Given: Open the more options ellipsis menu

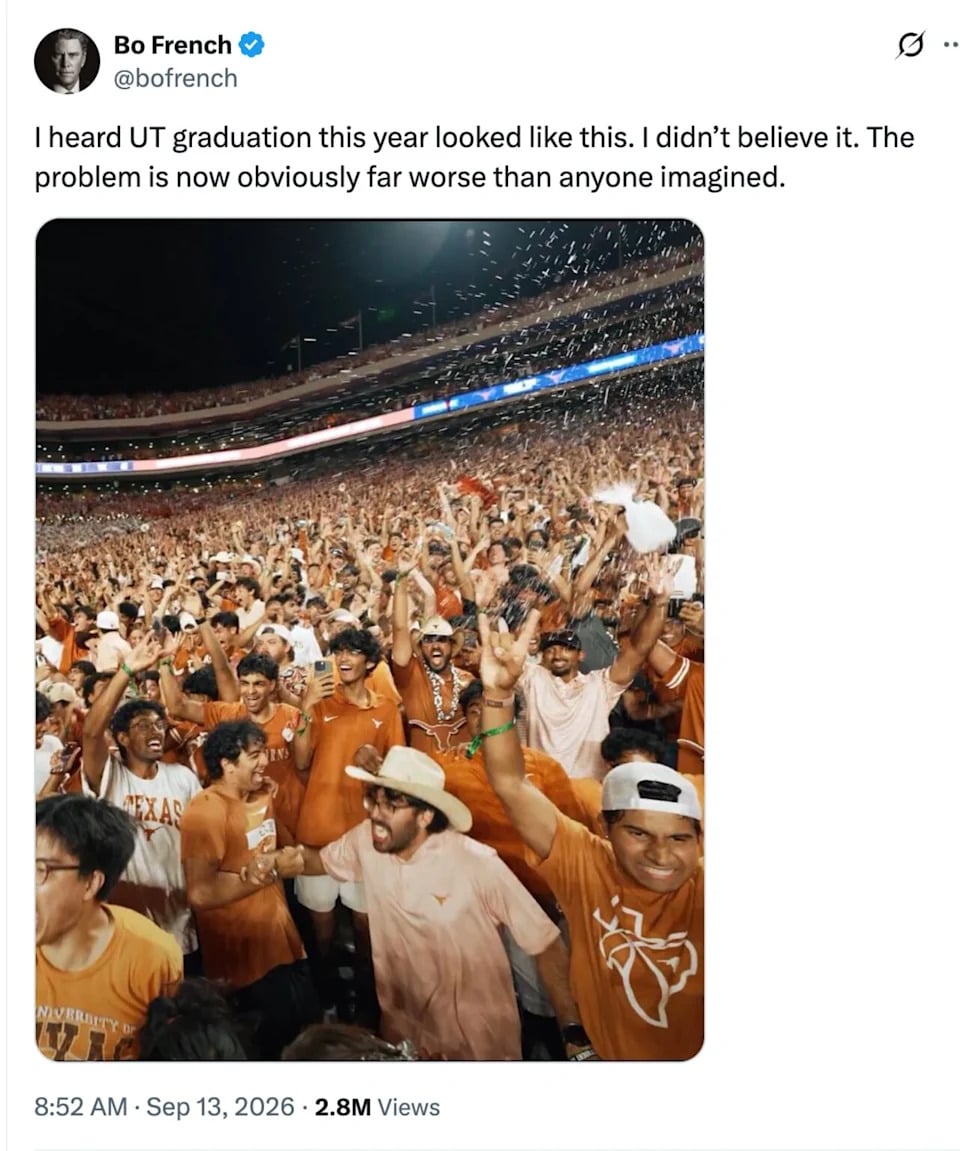Looking at the screenshot, I should point(950,46).
